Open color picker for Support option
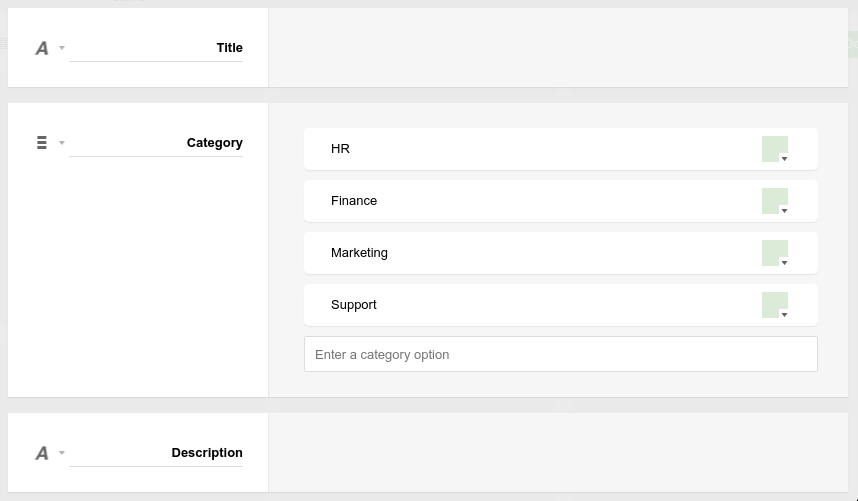This screenshot has width=858, height=501. (775, 305)
